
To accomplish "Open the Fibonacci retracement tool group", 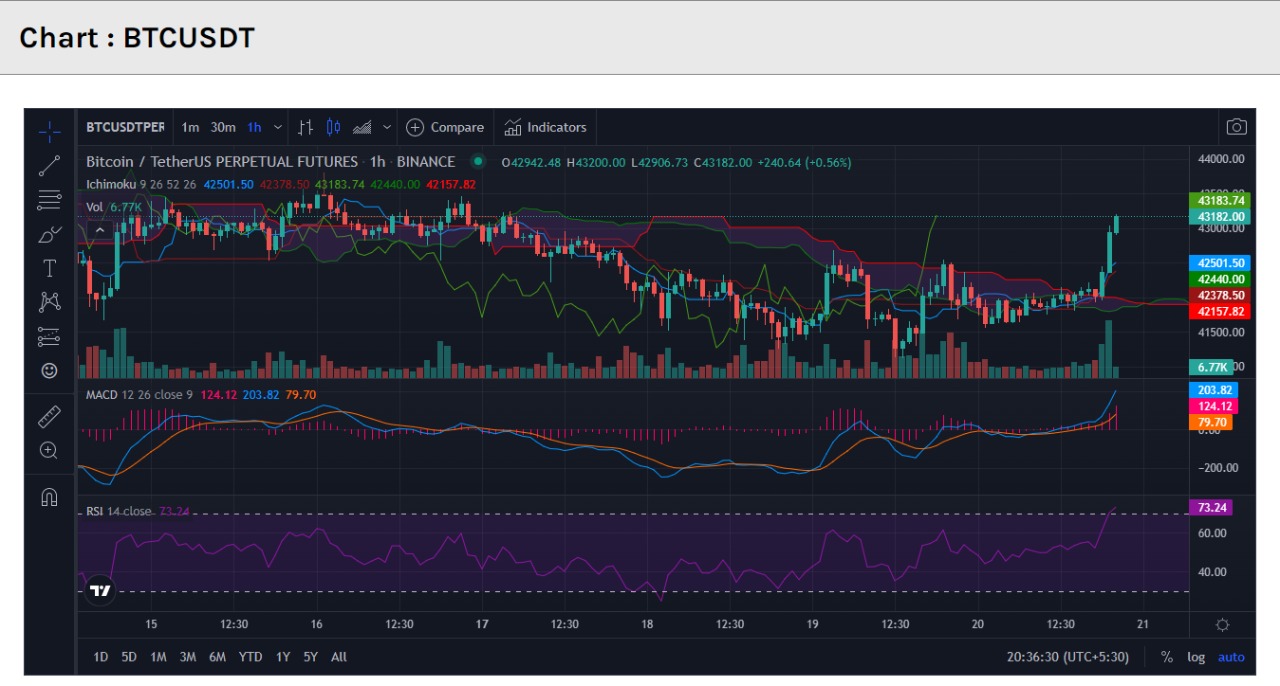I will 49,200.
